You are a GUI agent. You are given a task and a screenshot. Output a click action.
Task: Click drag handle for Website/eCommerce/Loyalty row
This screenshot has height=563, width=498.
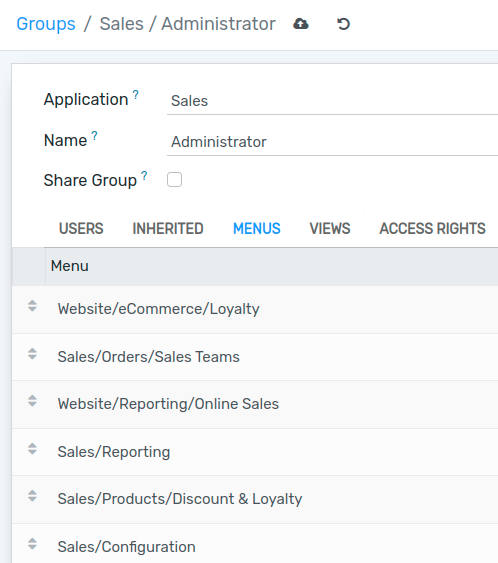[32, 306]
